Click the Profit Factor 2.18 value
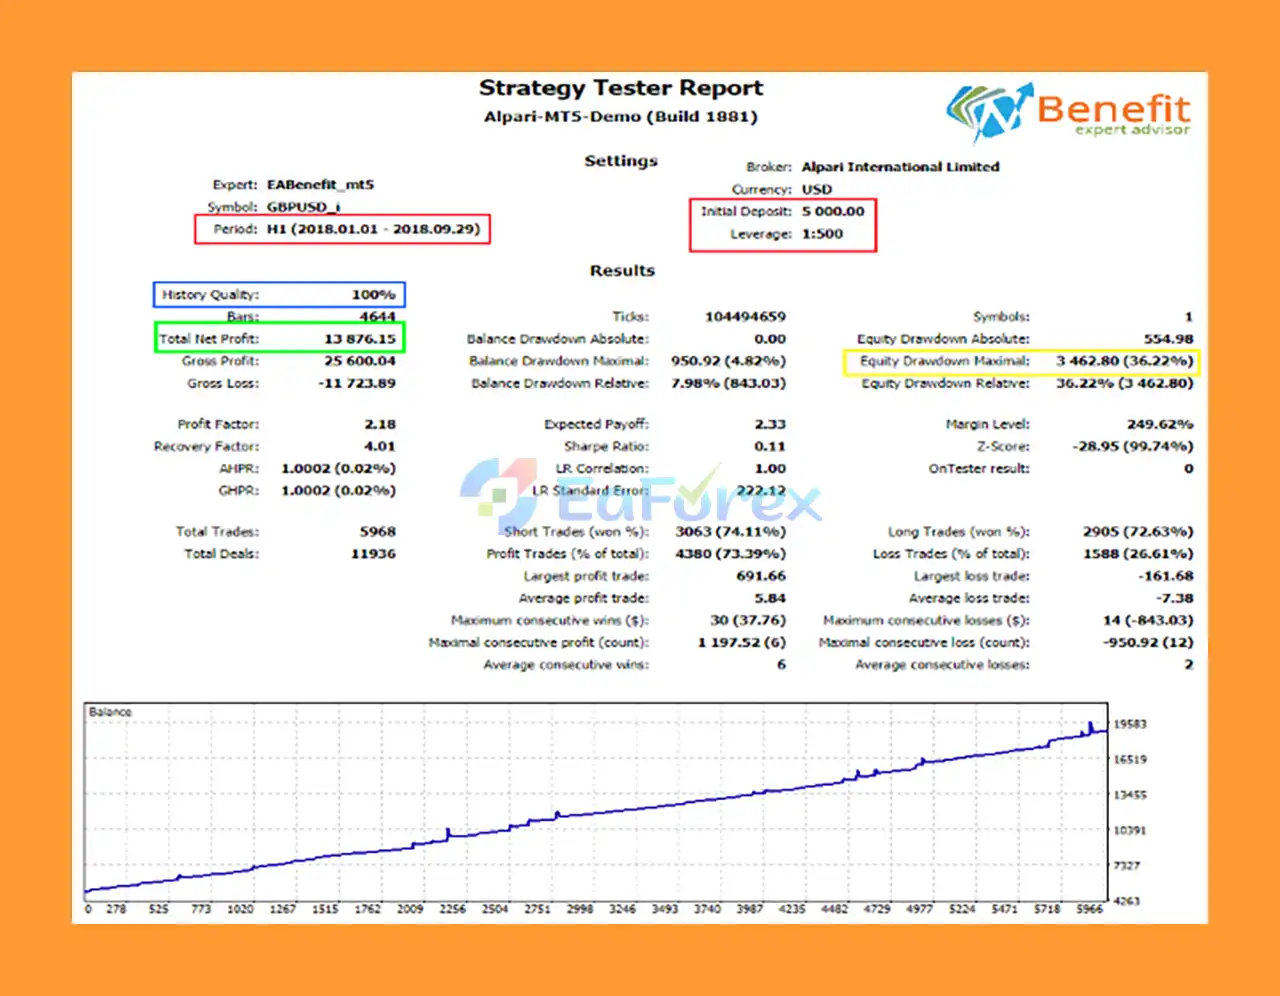 [380, 424]
